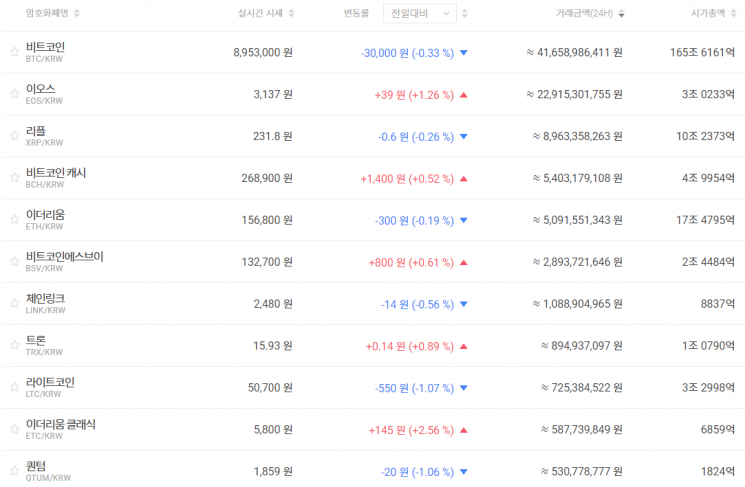Select the price 268,900 원
The width and height of the screenshot is (745, 487).
pos(267,178)
